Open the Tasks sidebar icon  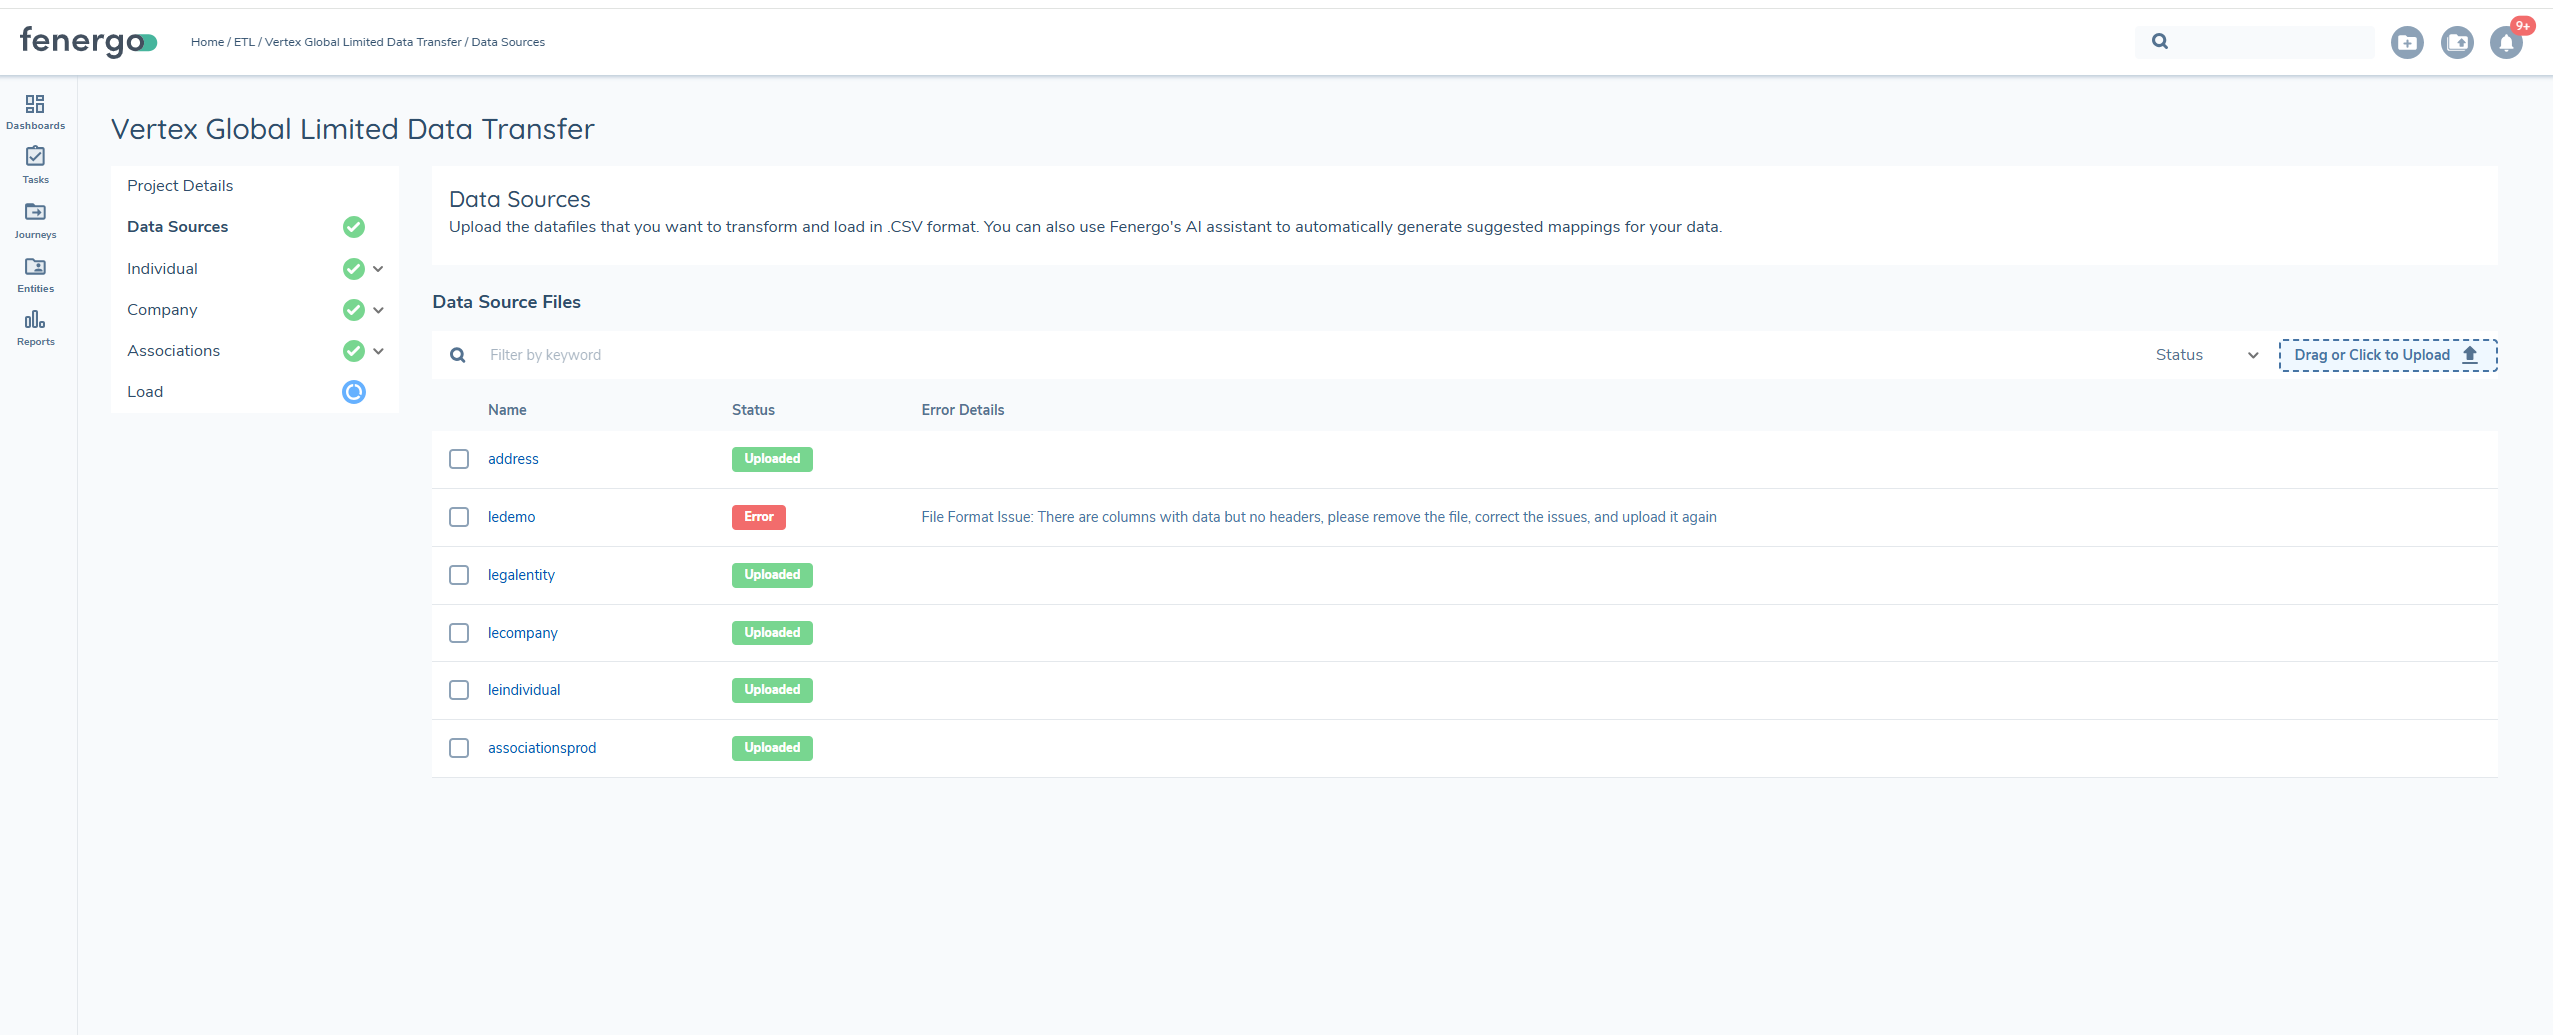(x=35, y=165)
